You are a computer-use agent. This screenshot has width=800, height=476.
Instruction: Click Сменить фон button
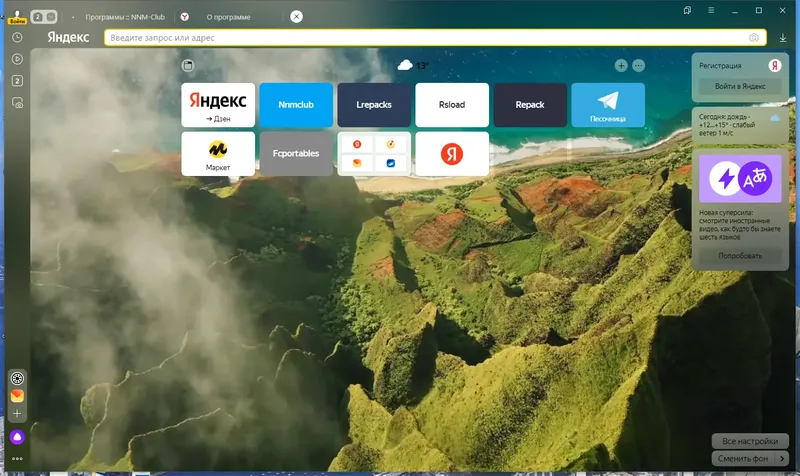click(743, 458)
